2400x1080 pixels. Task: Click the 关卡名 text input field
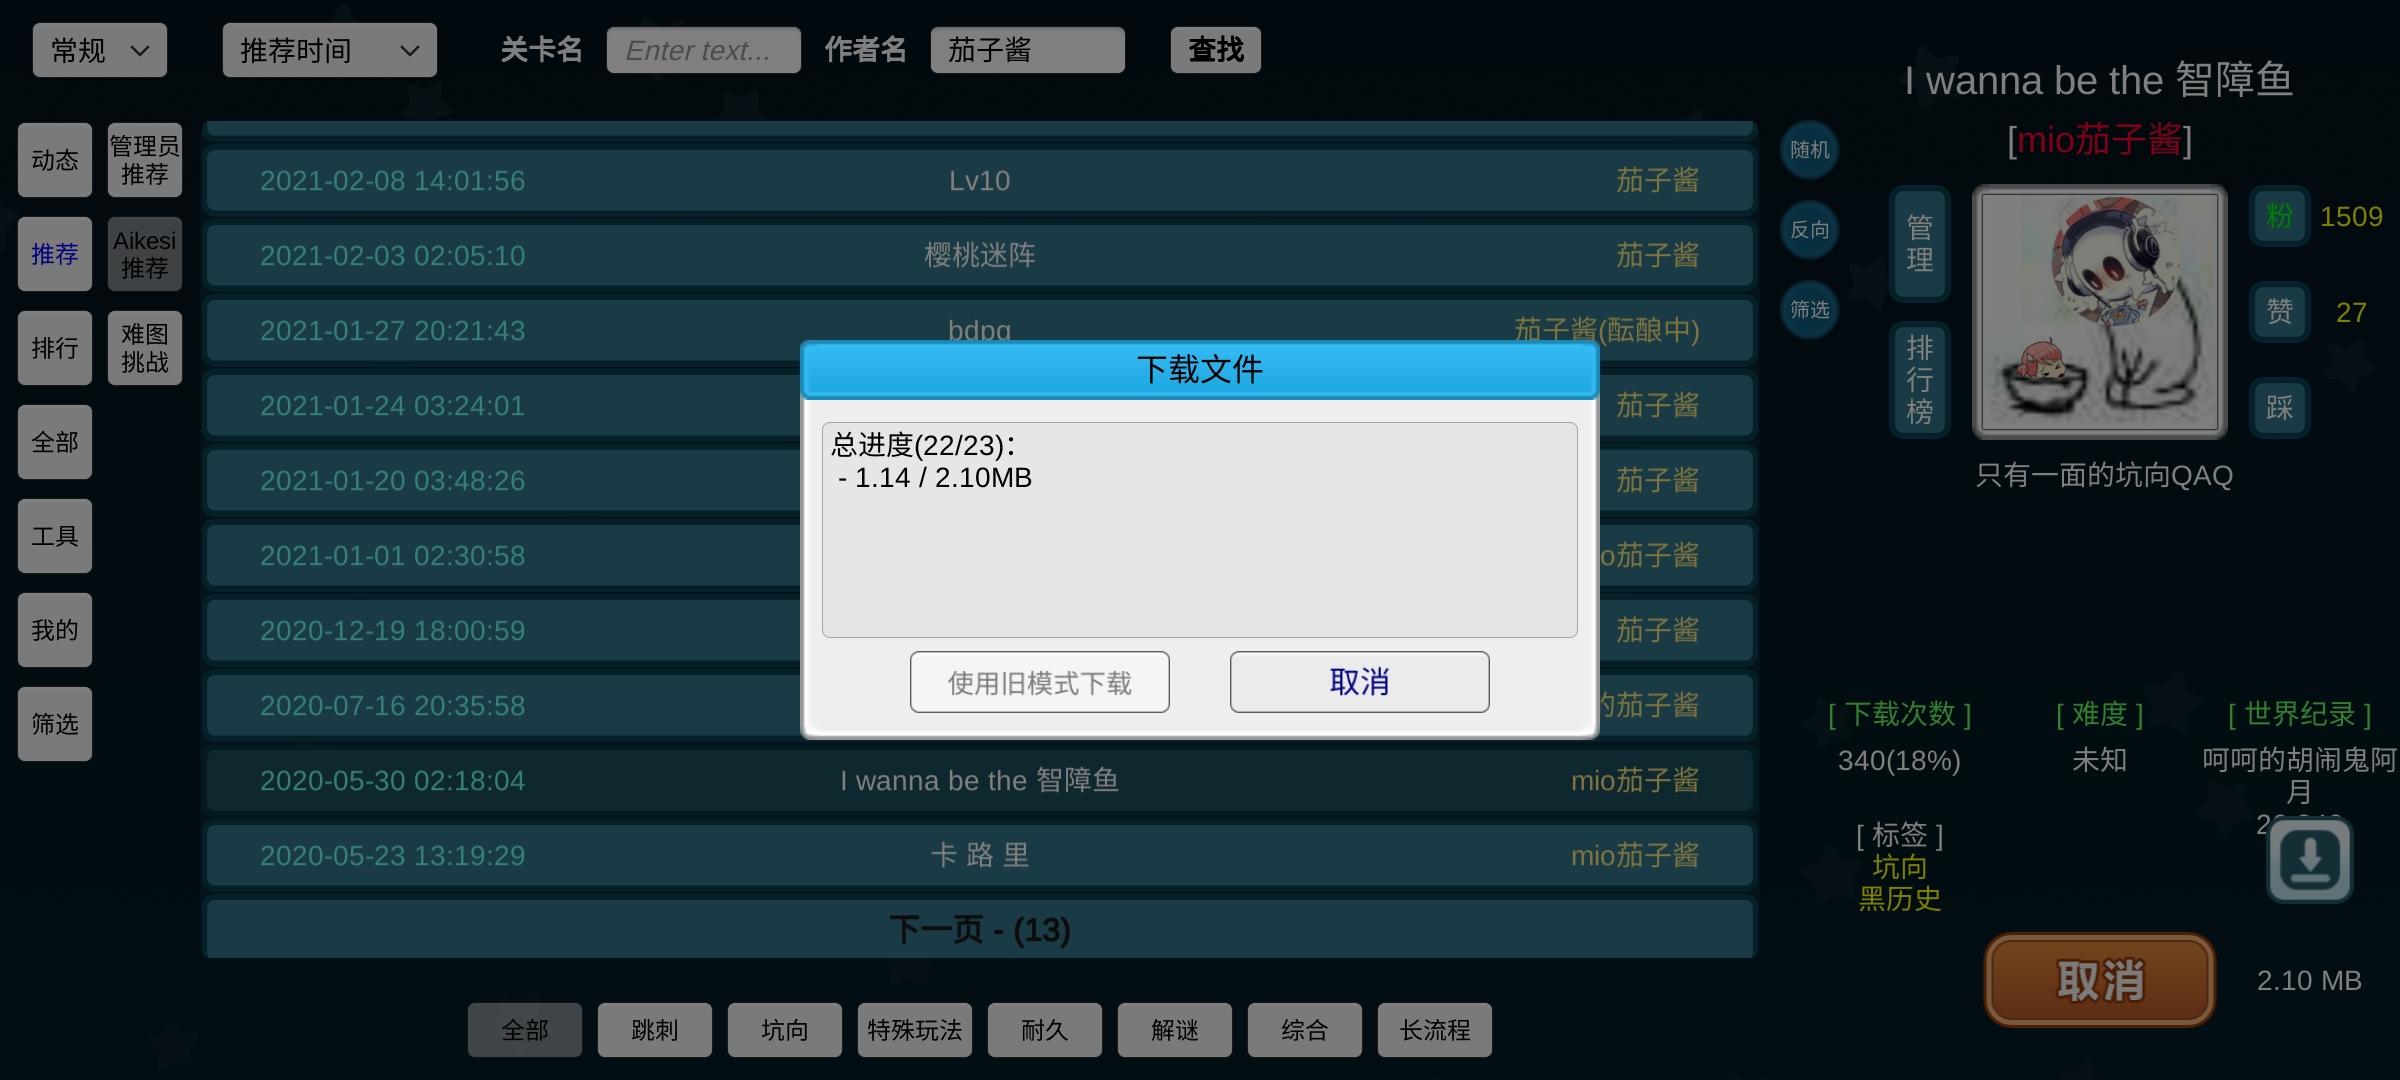tap(703, 50)
